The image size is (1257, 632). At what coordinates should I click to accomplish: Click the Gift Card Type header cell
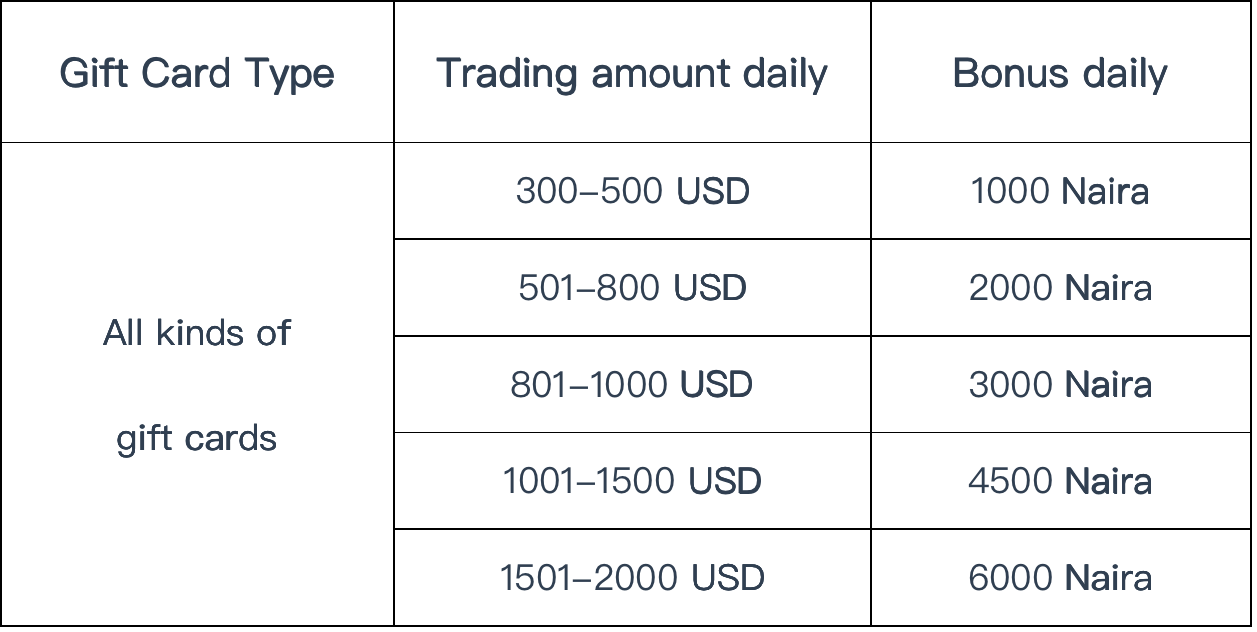point(197,72)
